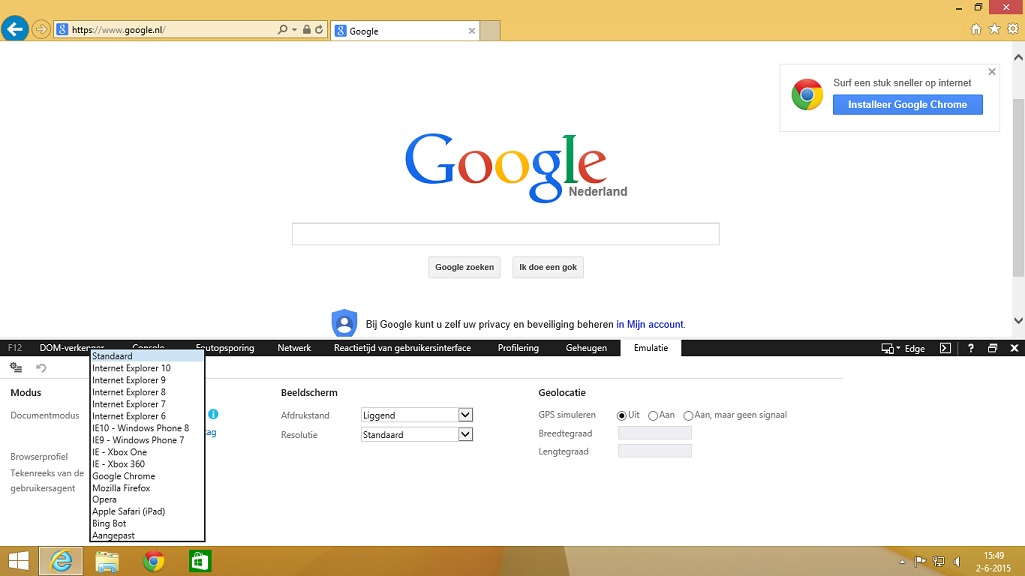The height and width of the screenshot is (576, 1025).
Task: Switch to the Netwerk tab
Action: point(294,348)
